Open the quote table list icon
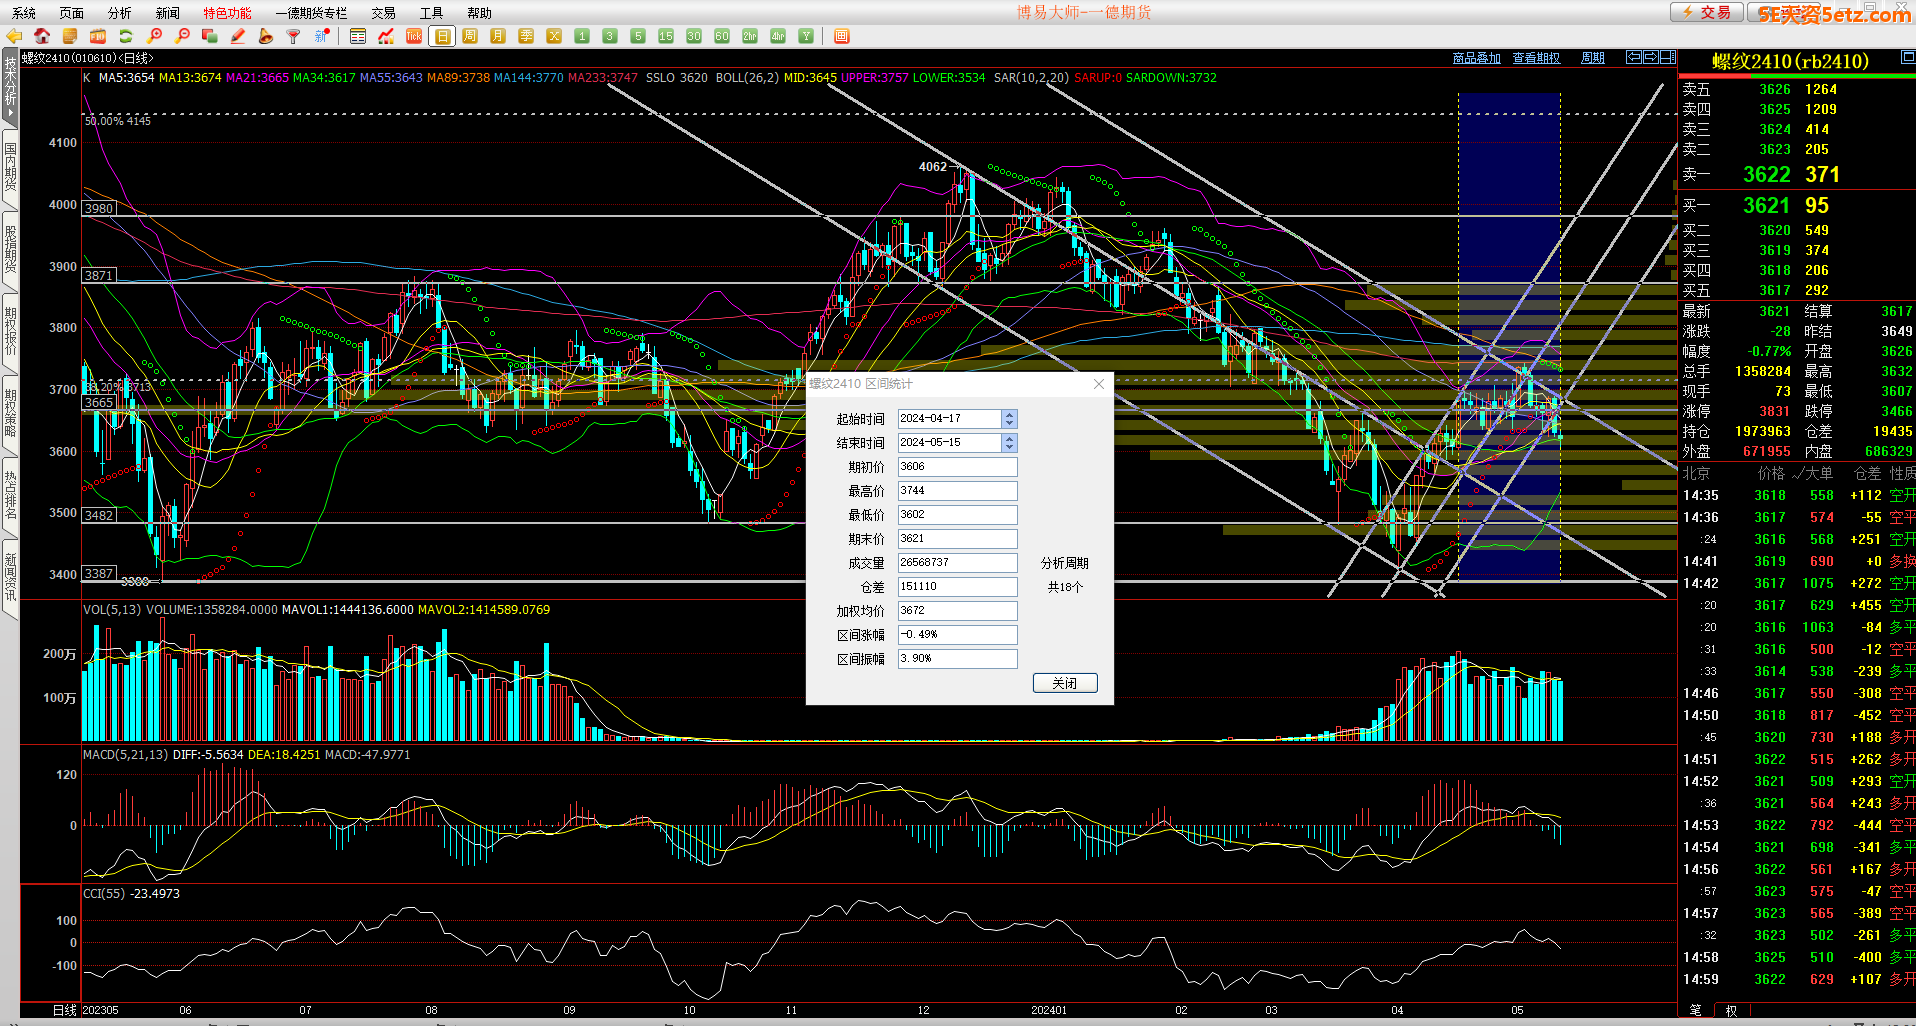Viewport: 1916px width, 1026px height. [x=358, y=36]
